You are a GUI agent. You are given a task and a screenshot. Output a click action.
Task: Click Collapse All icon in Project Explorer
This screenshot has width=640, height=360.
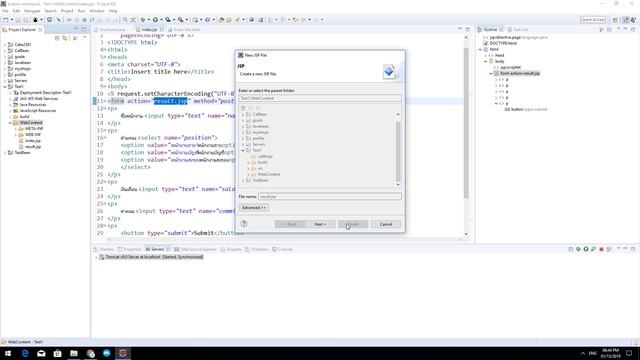coord(57,38)
